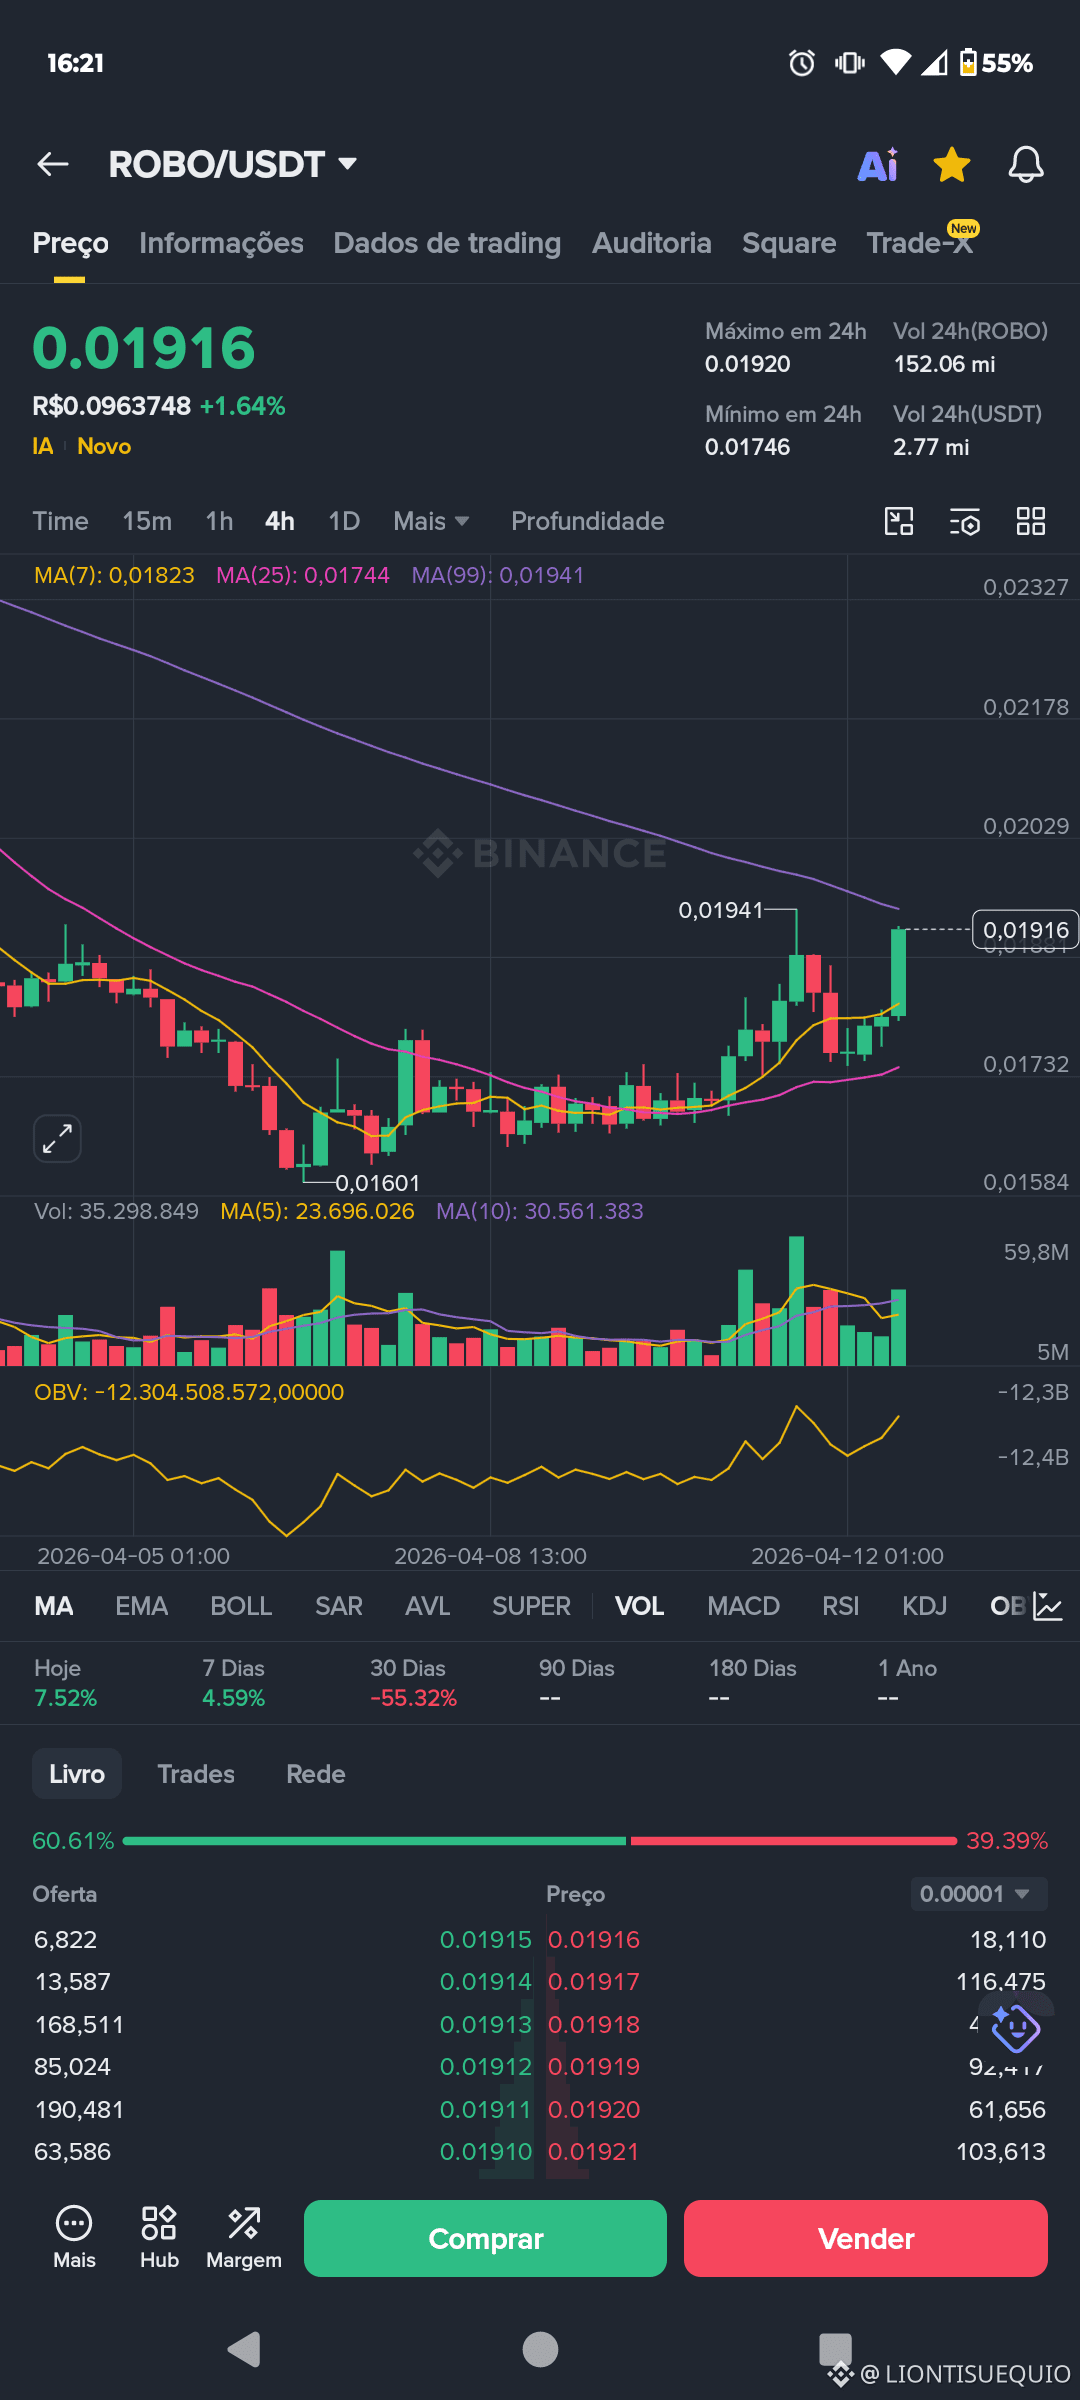The width and height of the screenshot is (1080, 2400).
Task: Toggle the KDJ sub-indicator
Action: [924, 1606]
